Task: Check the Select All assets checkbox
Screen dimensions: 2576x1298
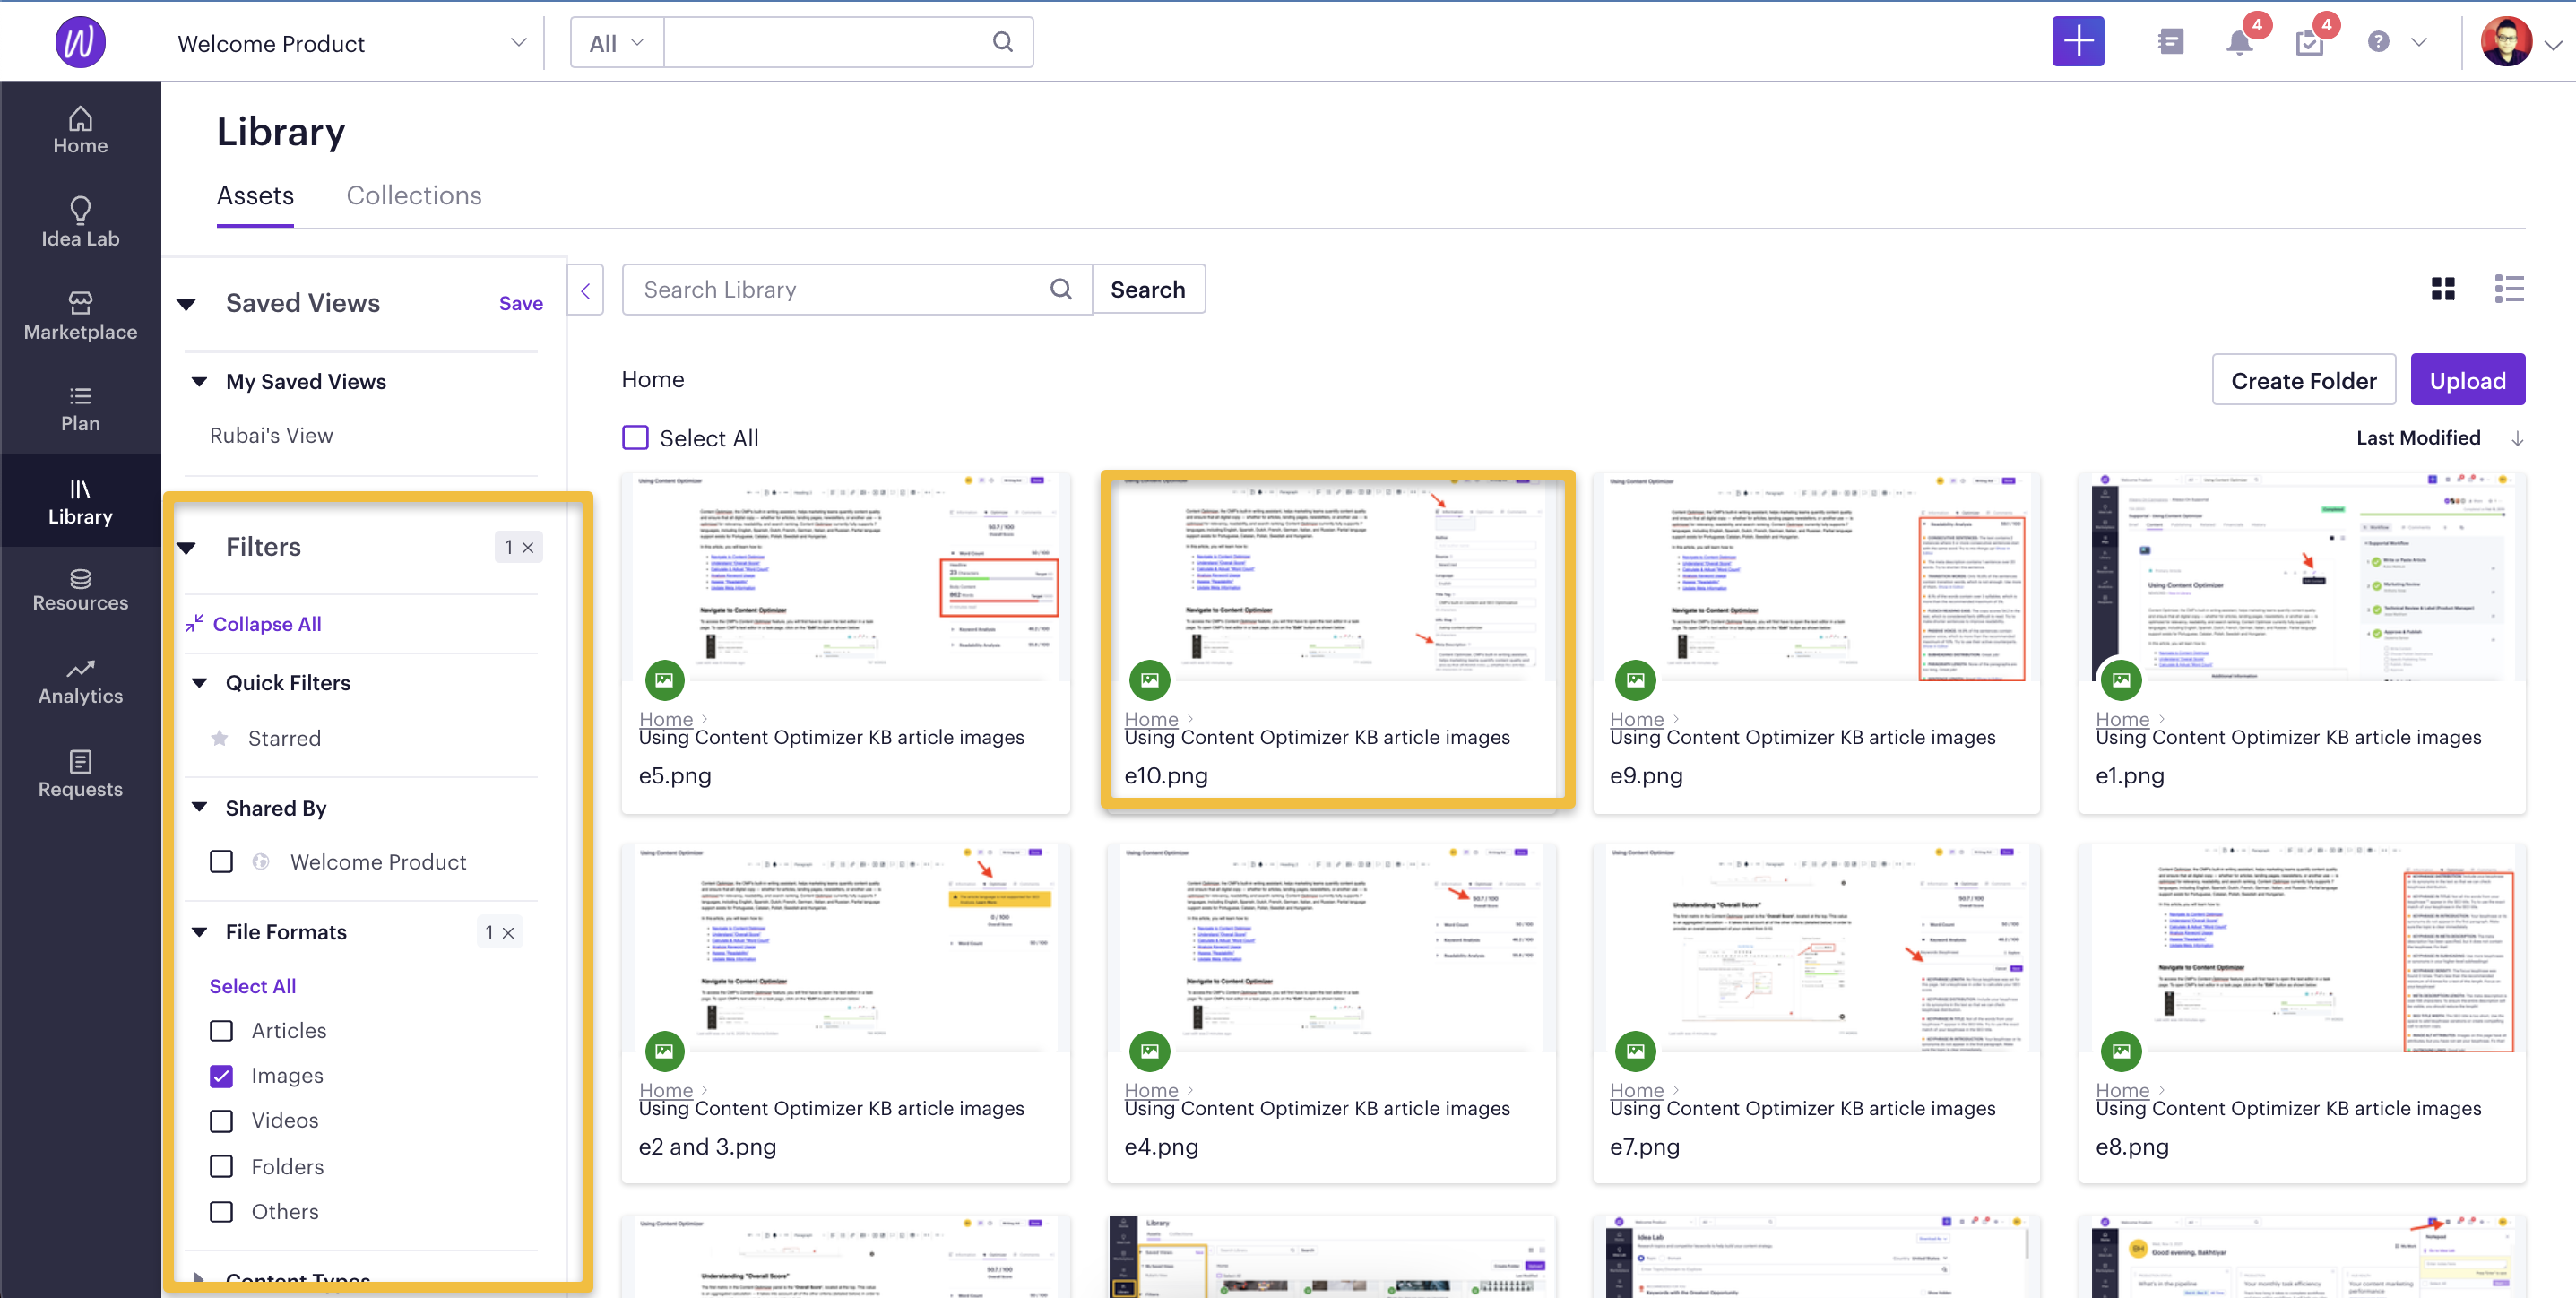Action: pos(635,437)
